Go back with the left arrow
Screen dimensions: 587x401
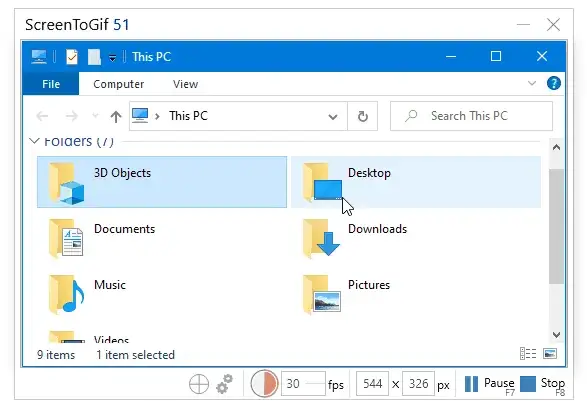(x=42, y=116)
